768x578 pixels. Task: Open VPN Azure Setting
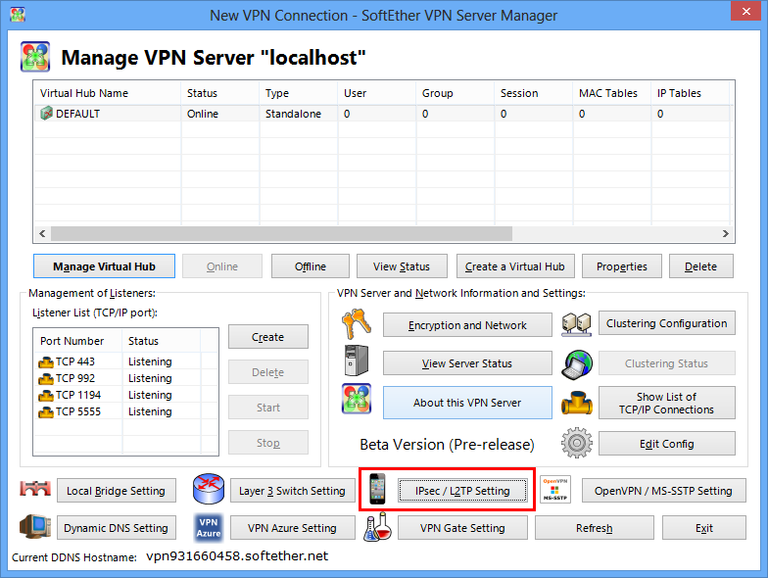[292, 528]
